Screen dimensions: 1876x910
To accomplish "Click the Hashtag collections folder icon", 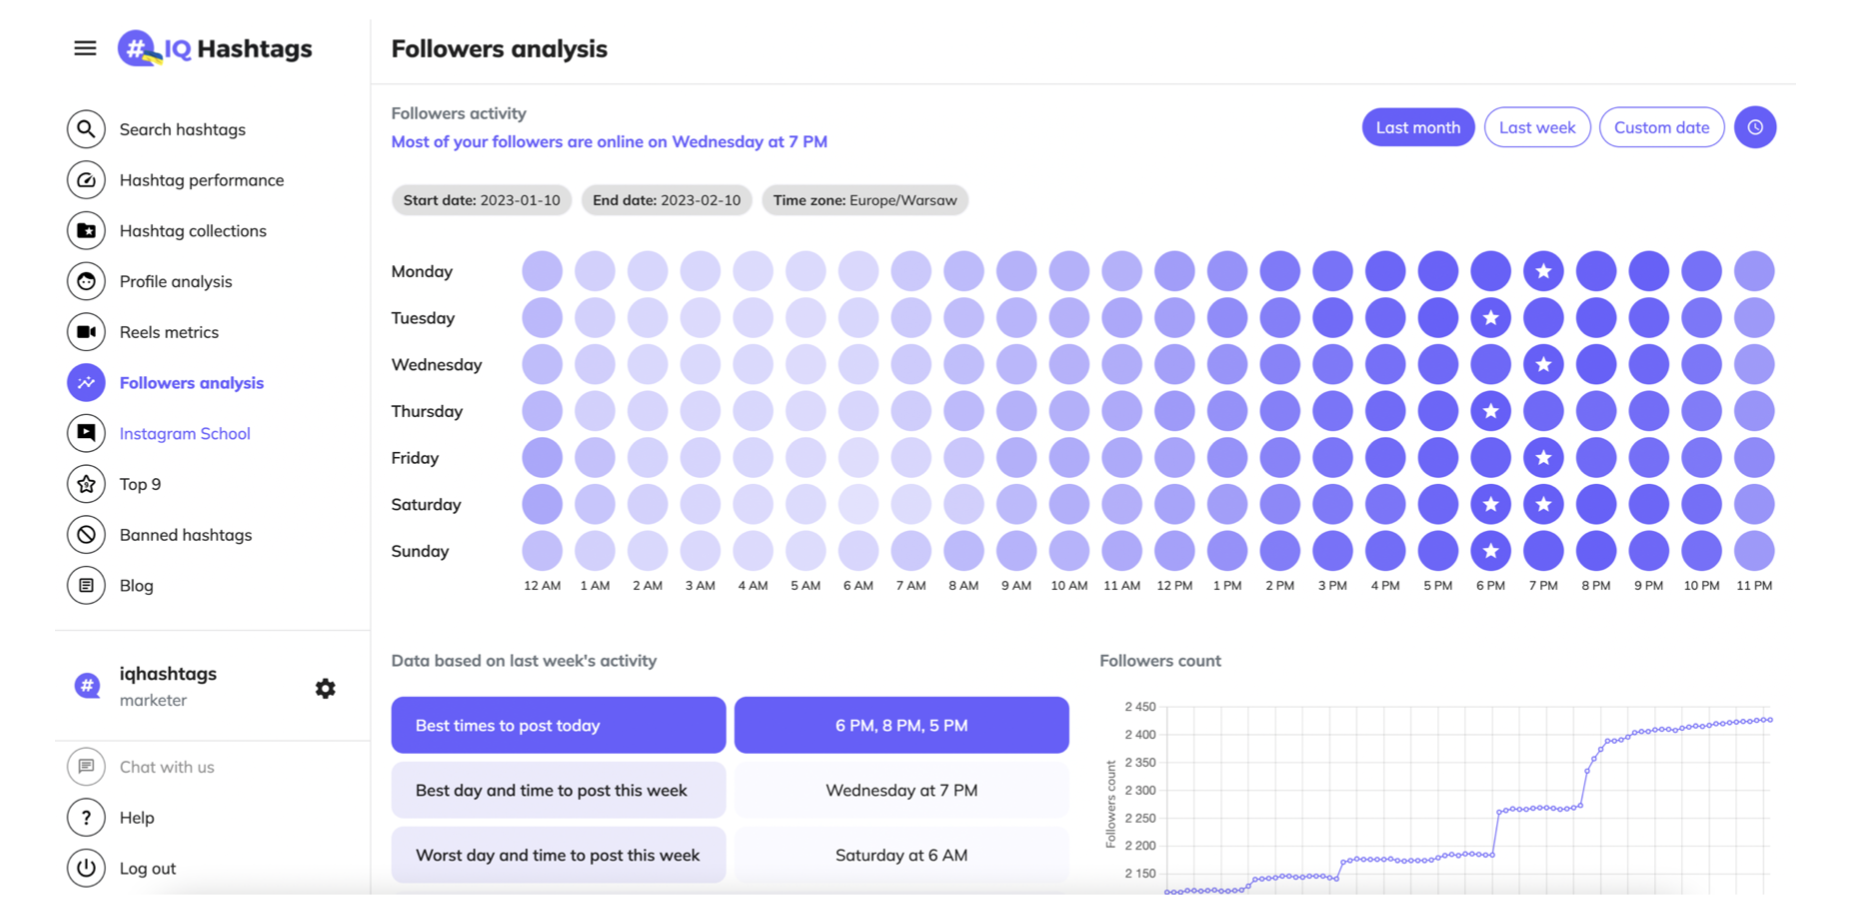I will click(86, 231).
